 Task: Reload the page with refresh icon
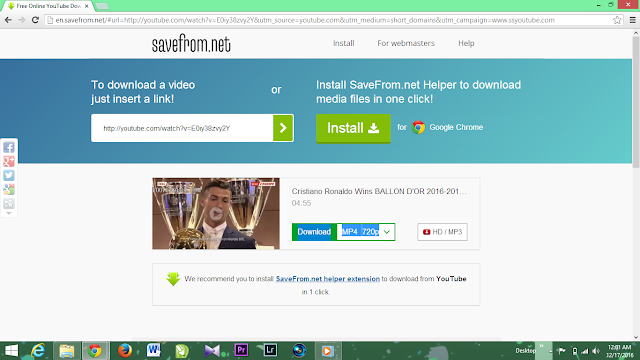click(36, 20)
